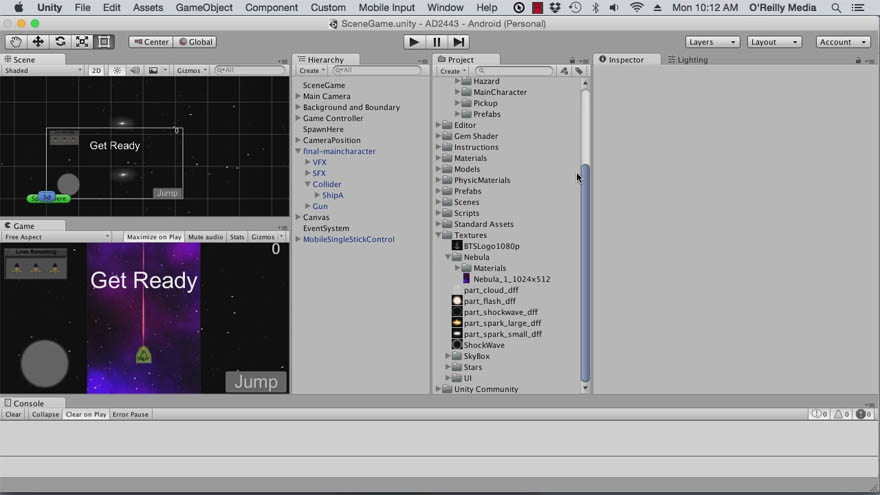Viewport: 880px width, 495px height.
Task: Toggle Global handle orientation
Action: point(195,42)
